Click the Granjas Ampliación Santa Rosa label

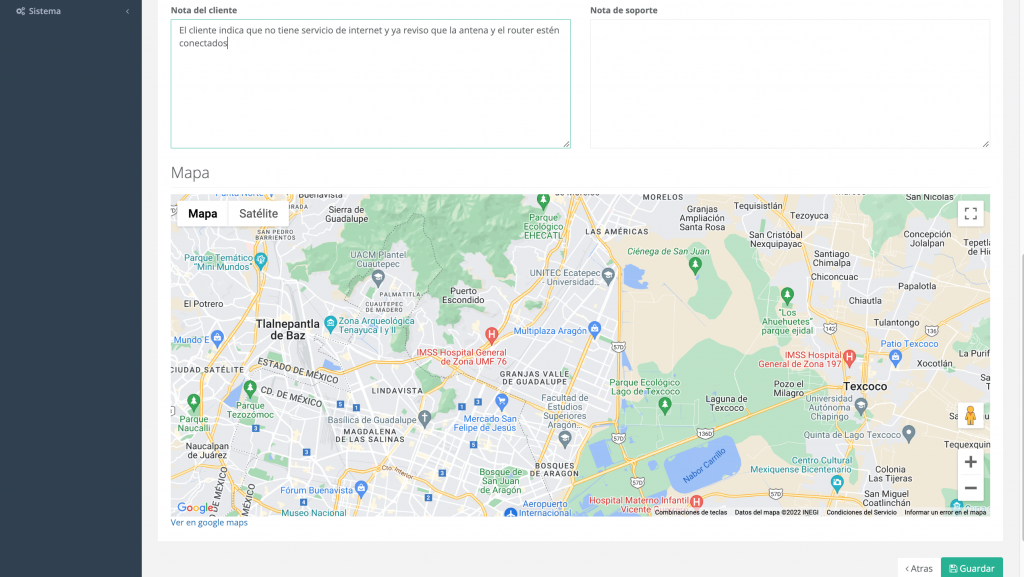click(702, 218)
